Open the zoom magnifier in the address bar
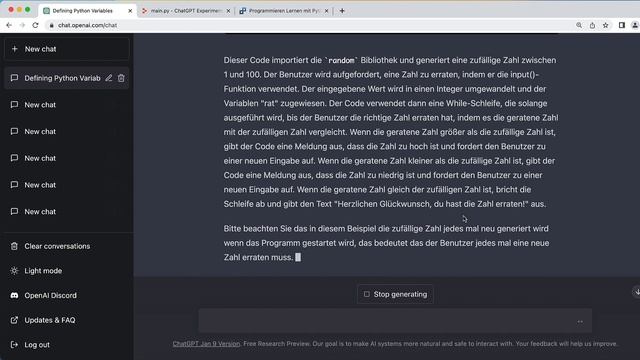Screen dimensions: 640x360 (579, 25)
